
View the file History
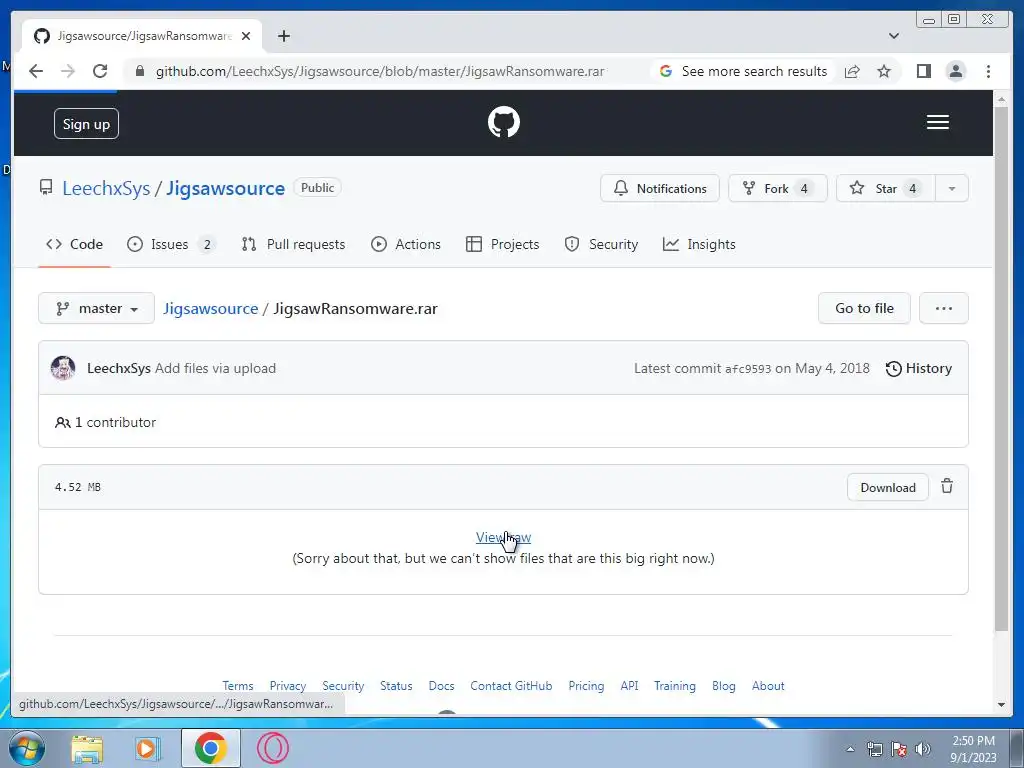click(919, 368)
